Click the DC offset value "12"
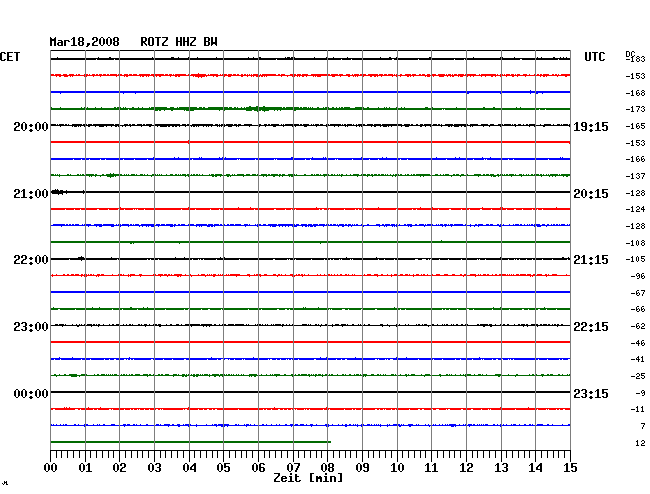This screenshot has width=650, height=494. pyautogui.click(x=640, y=443)
